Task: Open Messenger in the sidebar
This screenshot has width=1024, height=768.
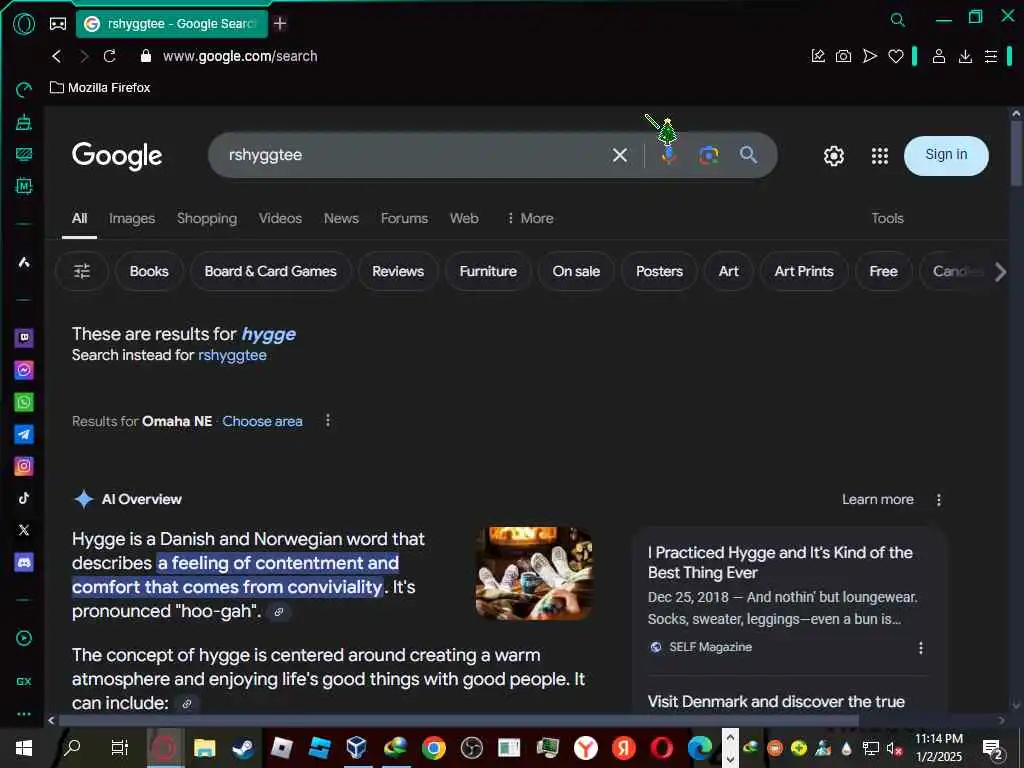Action: [24, 370]
